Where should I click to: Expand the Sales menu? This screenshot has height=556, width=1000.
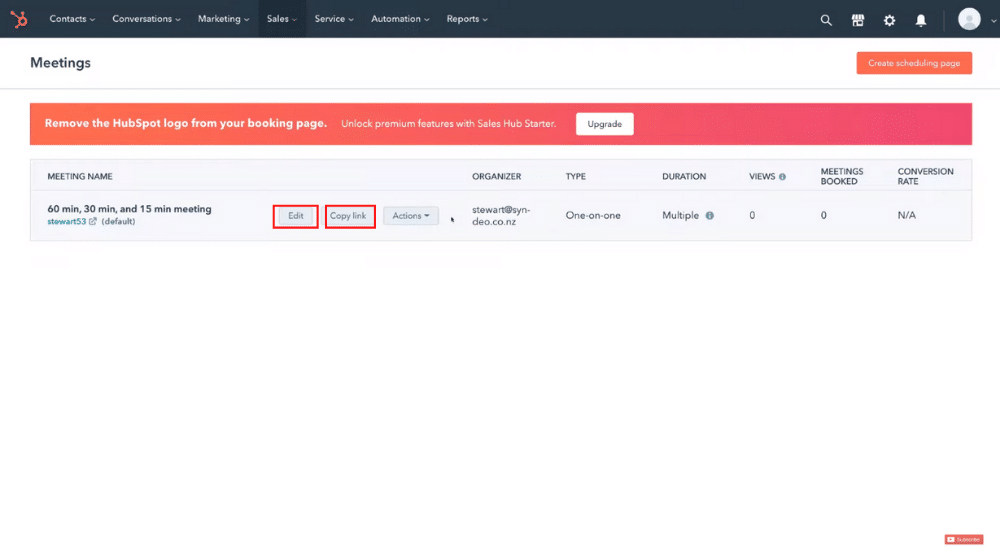[x=282, y=19]
